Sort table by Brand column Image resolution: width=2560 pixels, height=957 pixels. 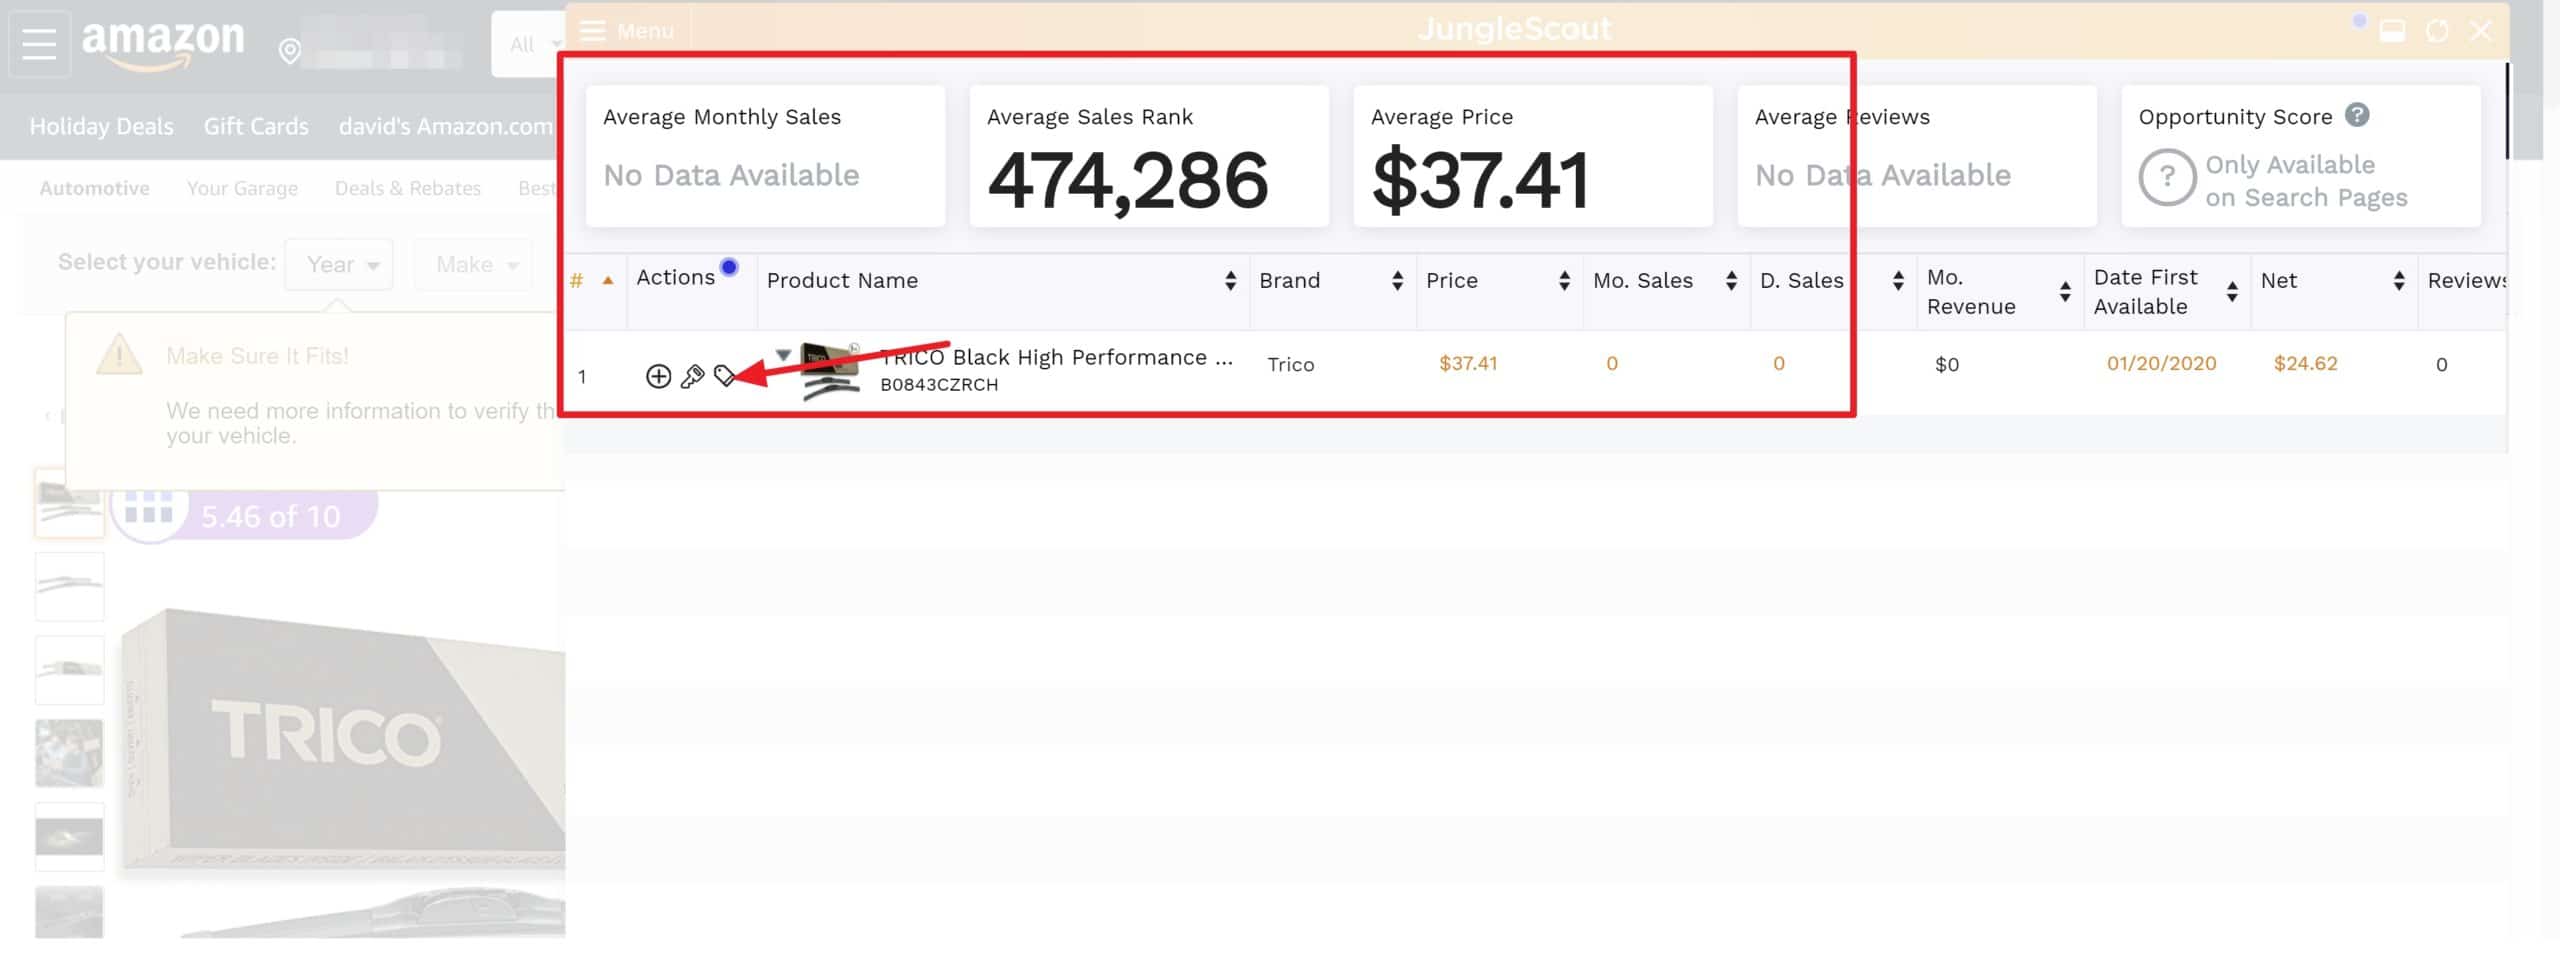(1397, 281)
